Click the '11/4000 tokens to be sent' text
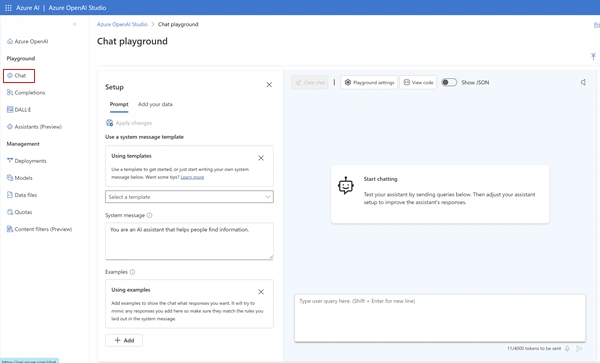Image resolution: width=600 pixels, height=363 pixels. pyautogui.click(x=534, y=348)
